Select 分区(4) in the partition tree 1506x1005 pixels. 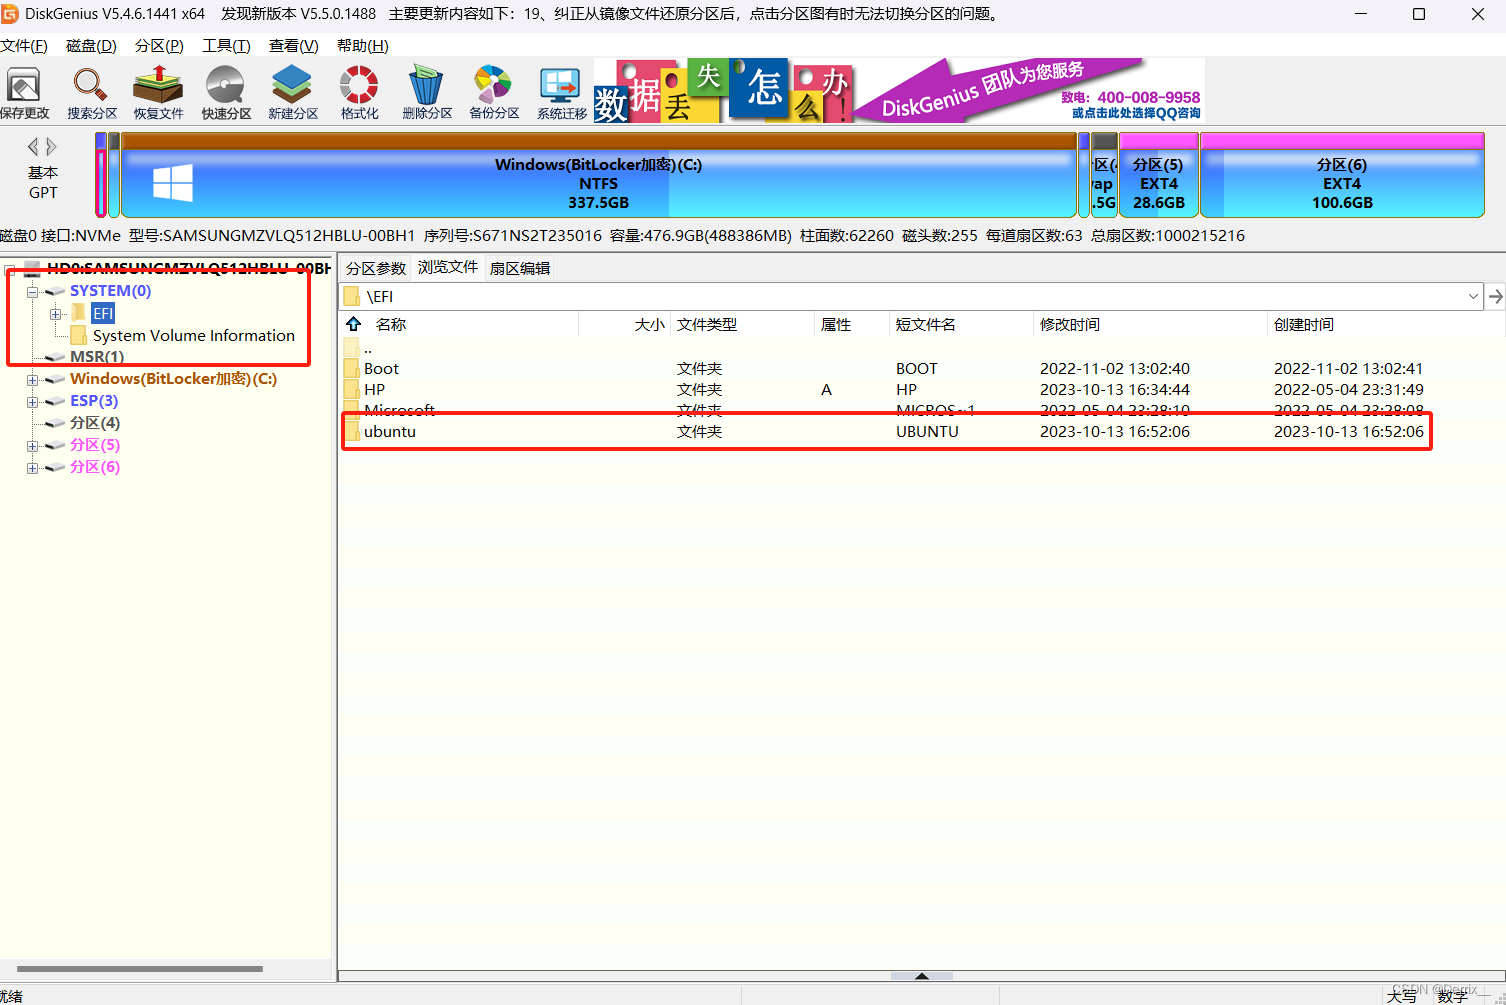95,423
